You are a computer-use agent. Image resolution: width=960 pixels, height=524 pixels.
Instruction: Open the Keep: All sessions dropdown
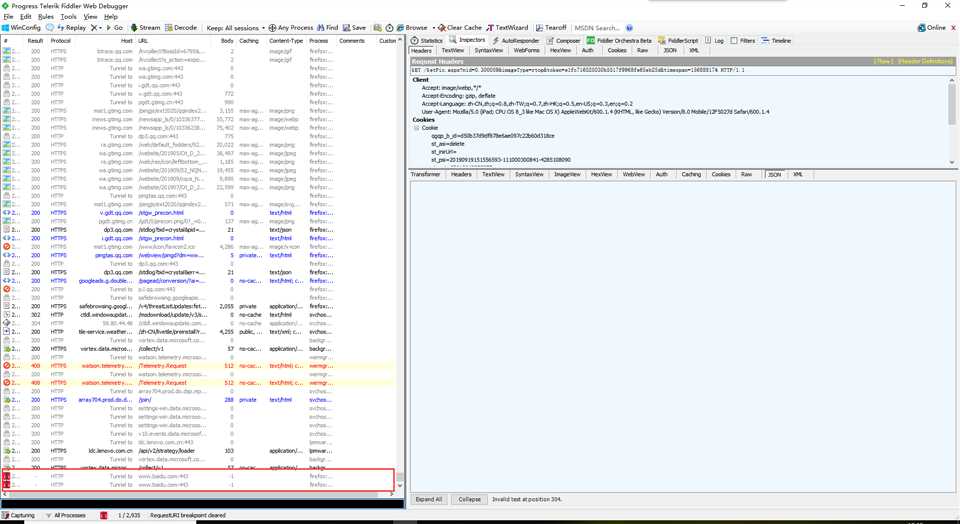coord(236,28)
